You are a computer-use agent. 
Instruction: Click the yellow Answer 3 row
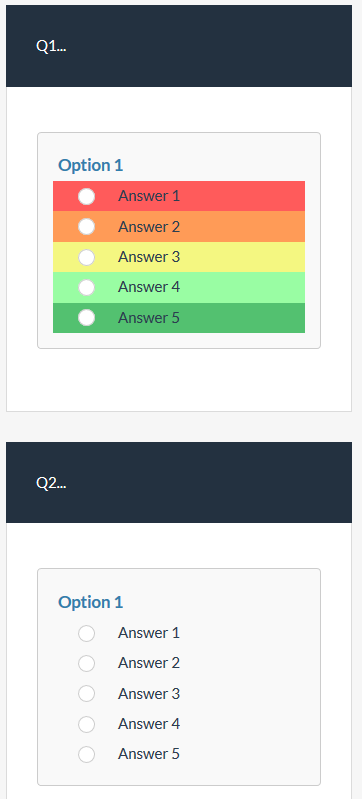[179, 257]
